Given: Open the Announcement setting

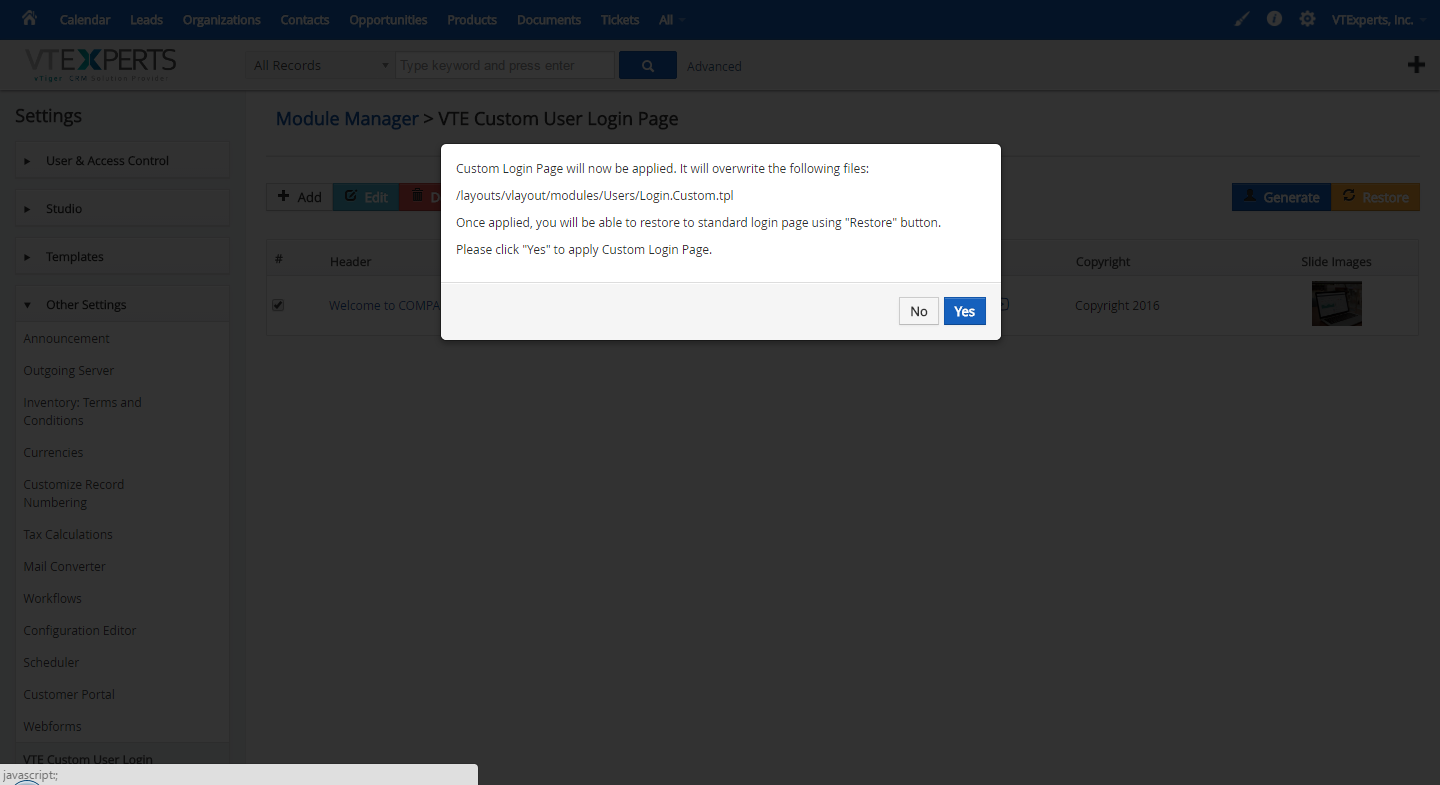Looking at the screenshot, I should tap(66, 338).
